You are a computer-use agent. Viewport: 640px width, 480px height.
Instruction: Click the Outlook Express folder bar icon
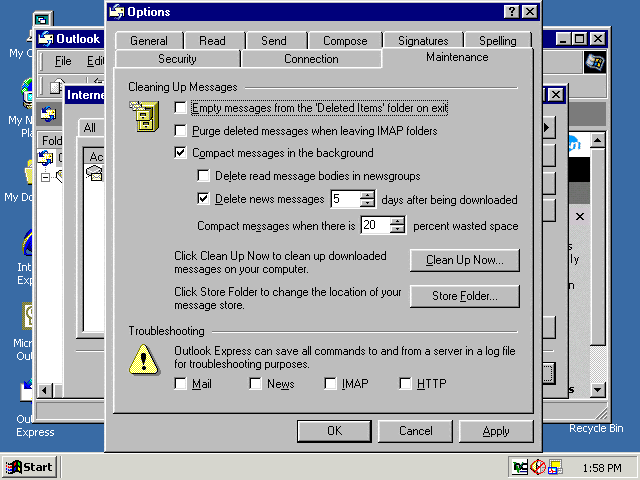pyautogui.click(x=48, y=114)
